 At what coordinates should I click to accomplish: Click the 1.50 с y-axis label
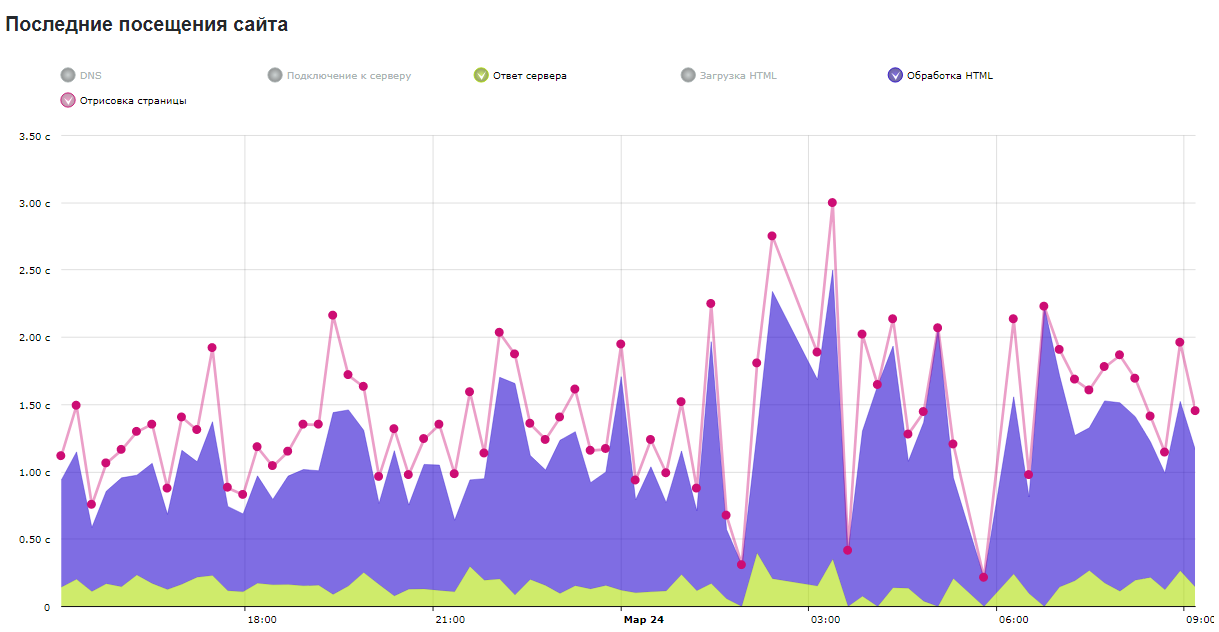point(35,405)
